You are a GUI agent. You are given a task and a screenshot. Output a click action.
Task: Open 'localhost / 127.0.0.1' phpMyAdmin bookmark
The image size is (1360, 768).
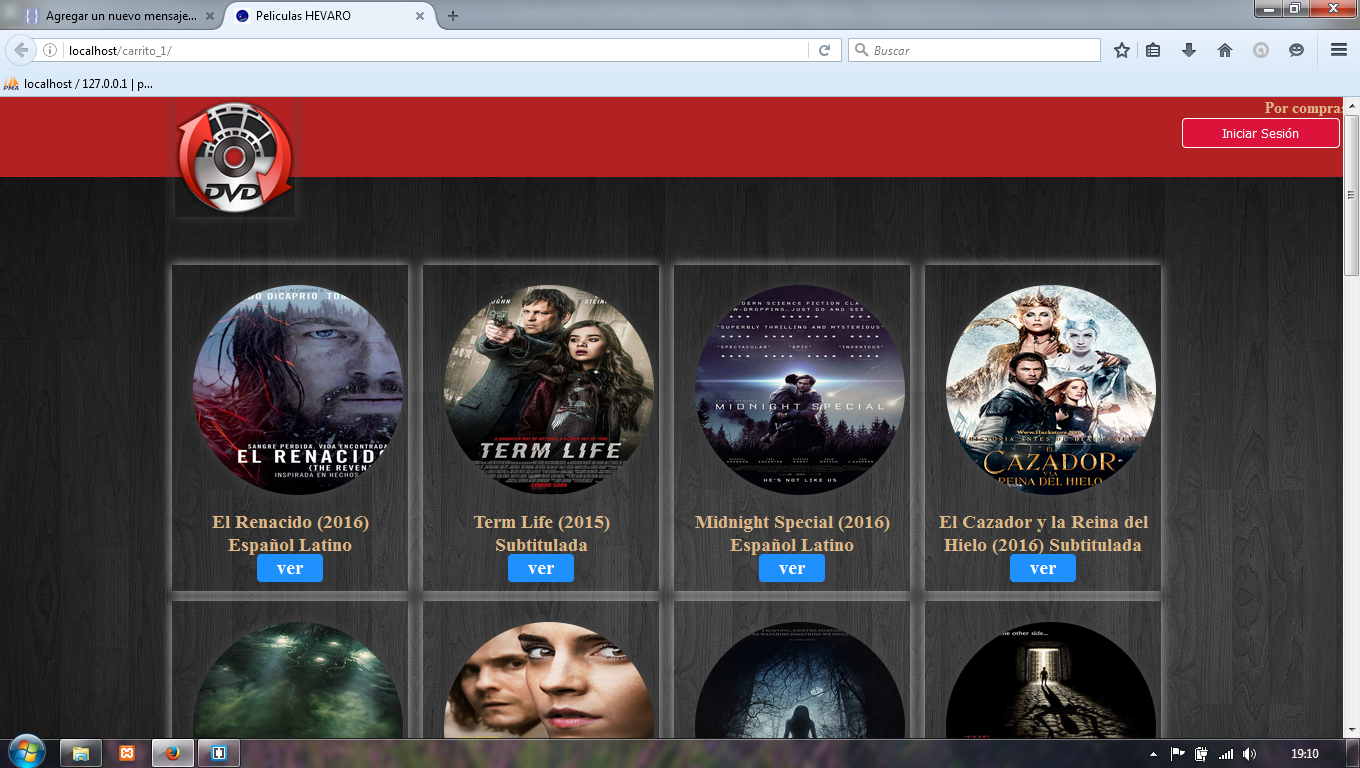(79, 84)
